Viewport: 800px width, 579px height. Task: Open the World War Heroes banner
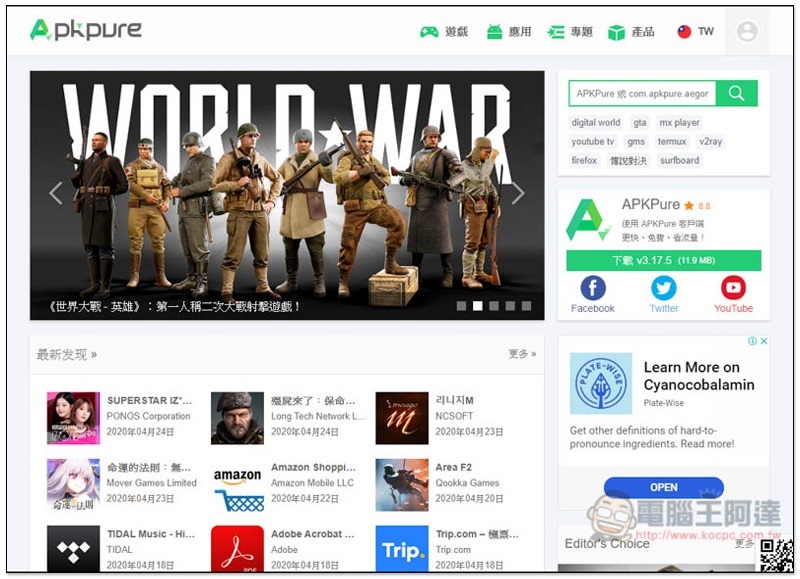tap(287, 195)
